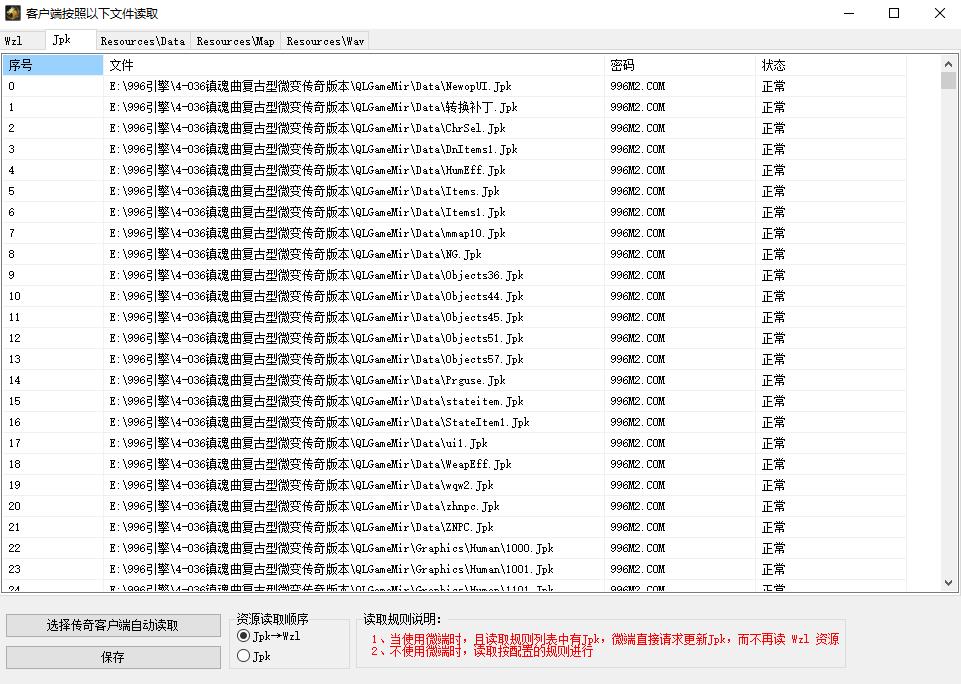Click the list scrollbar down arrow
The image size is (961, 684).
948,583
